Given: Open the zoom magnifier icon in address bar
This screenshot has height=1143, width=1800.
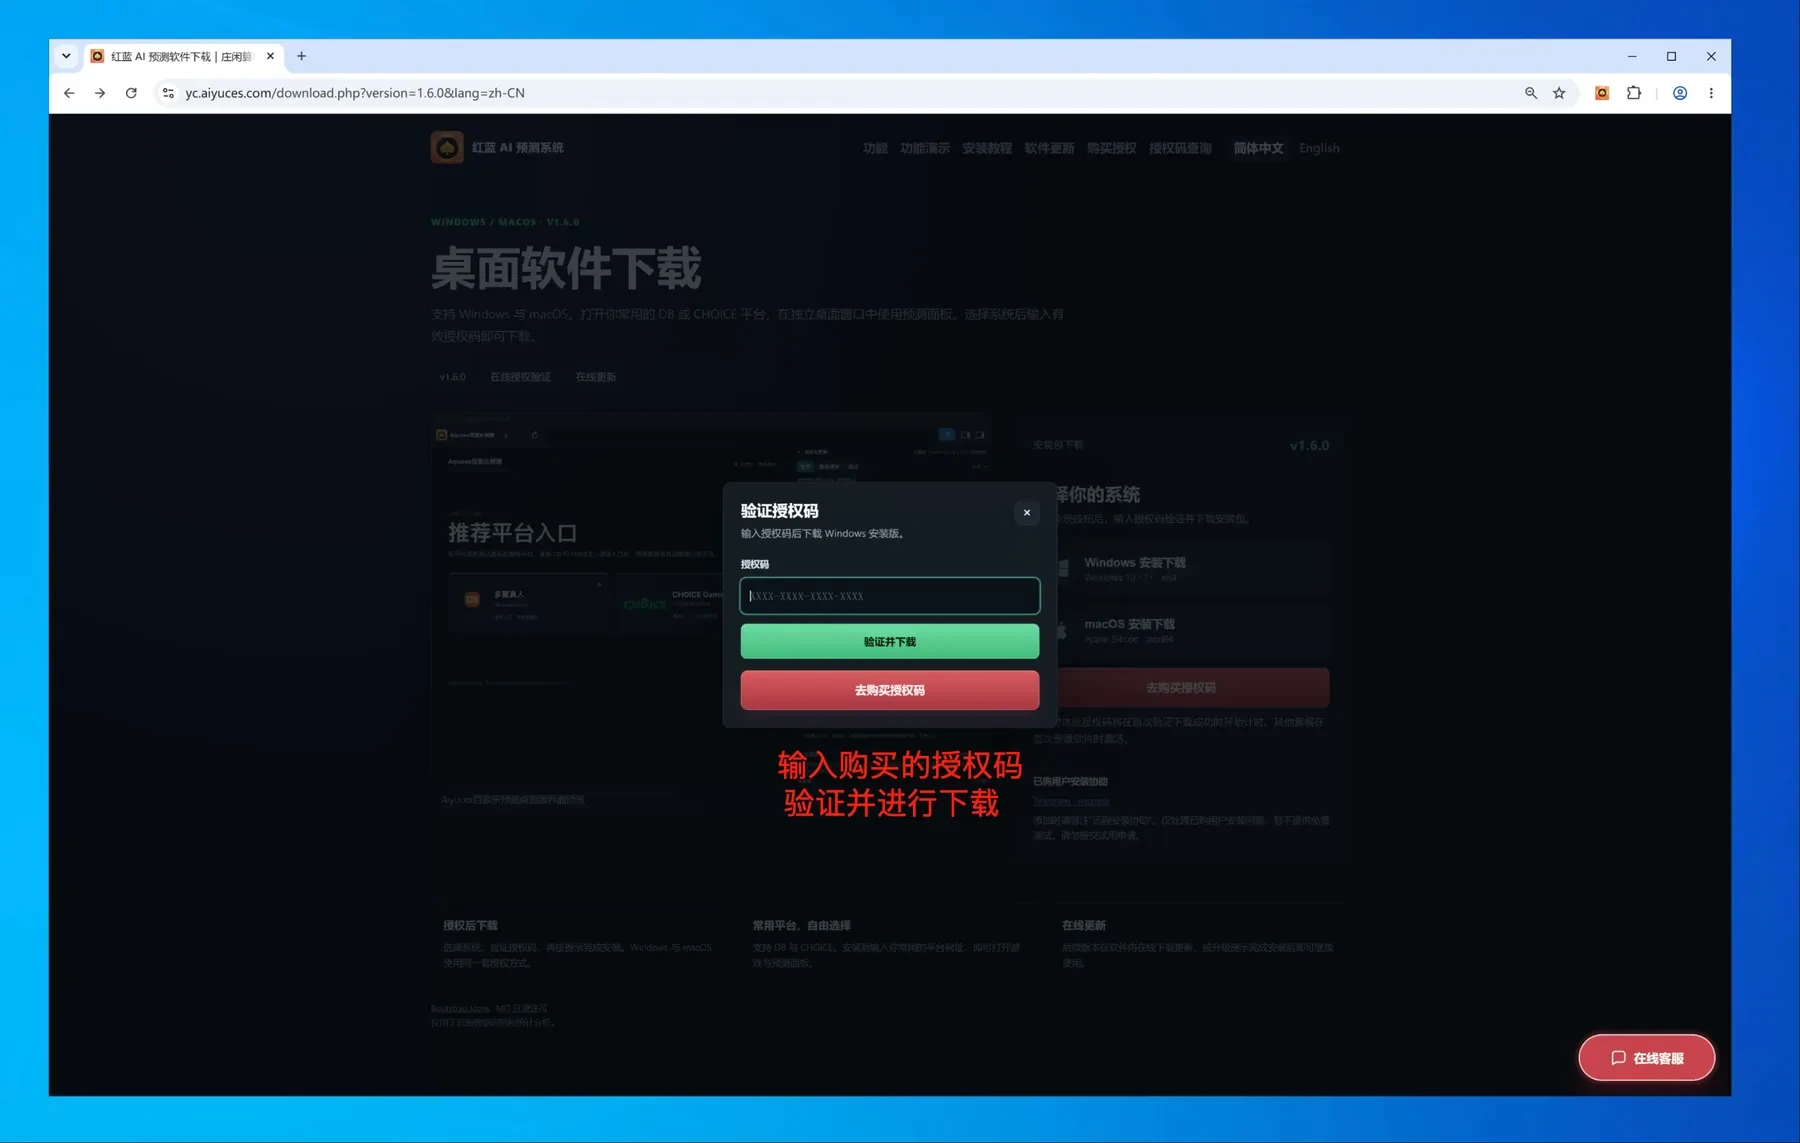Looking at the screenshot, I should [x=1531, y=93].
